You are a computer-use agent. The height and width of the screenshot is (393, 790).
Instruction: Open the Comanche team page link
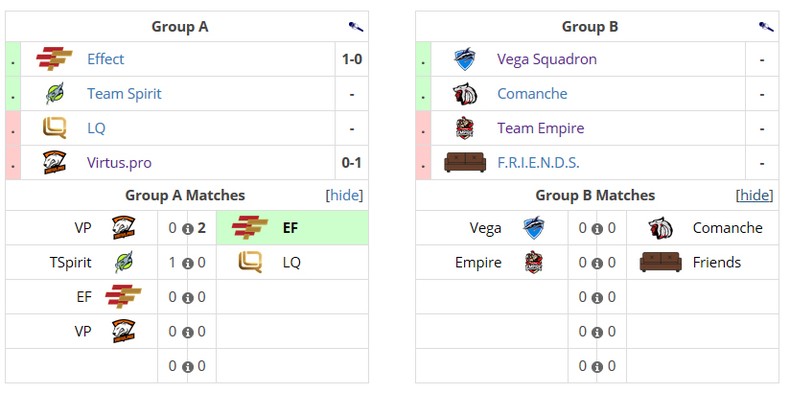(532, 94)
